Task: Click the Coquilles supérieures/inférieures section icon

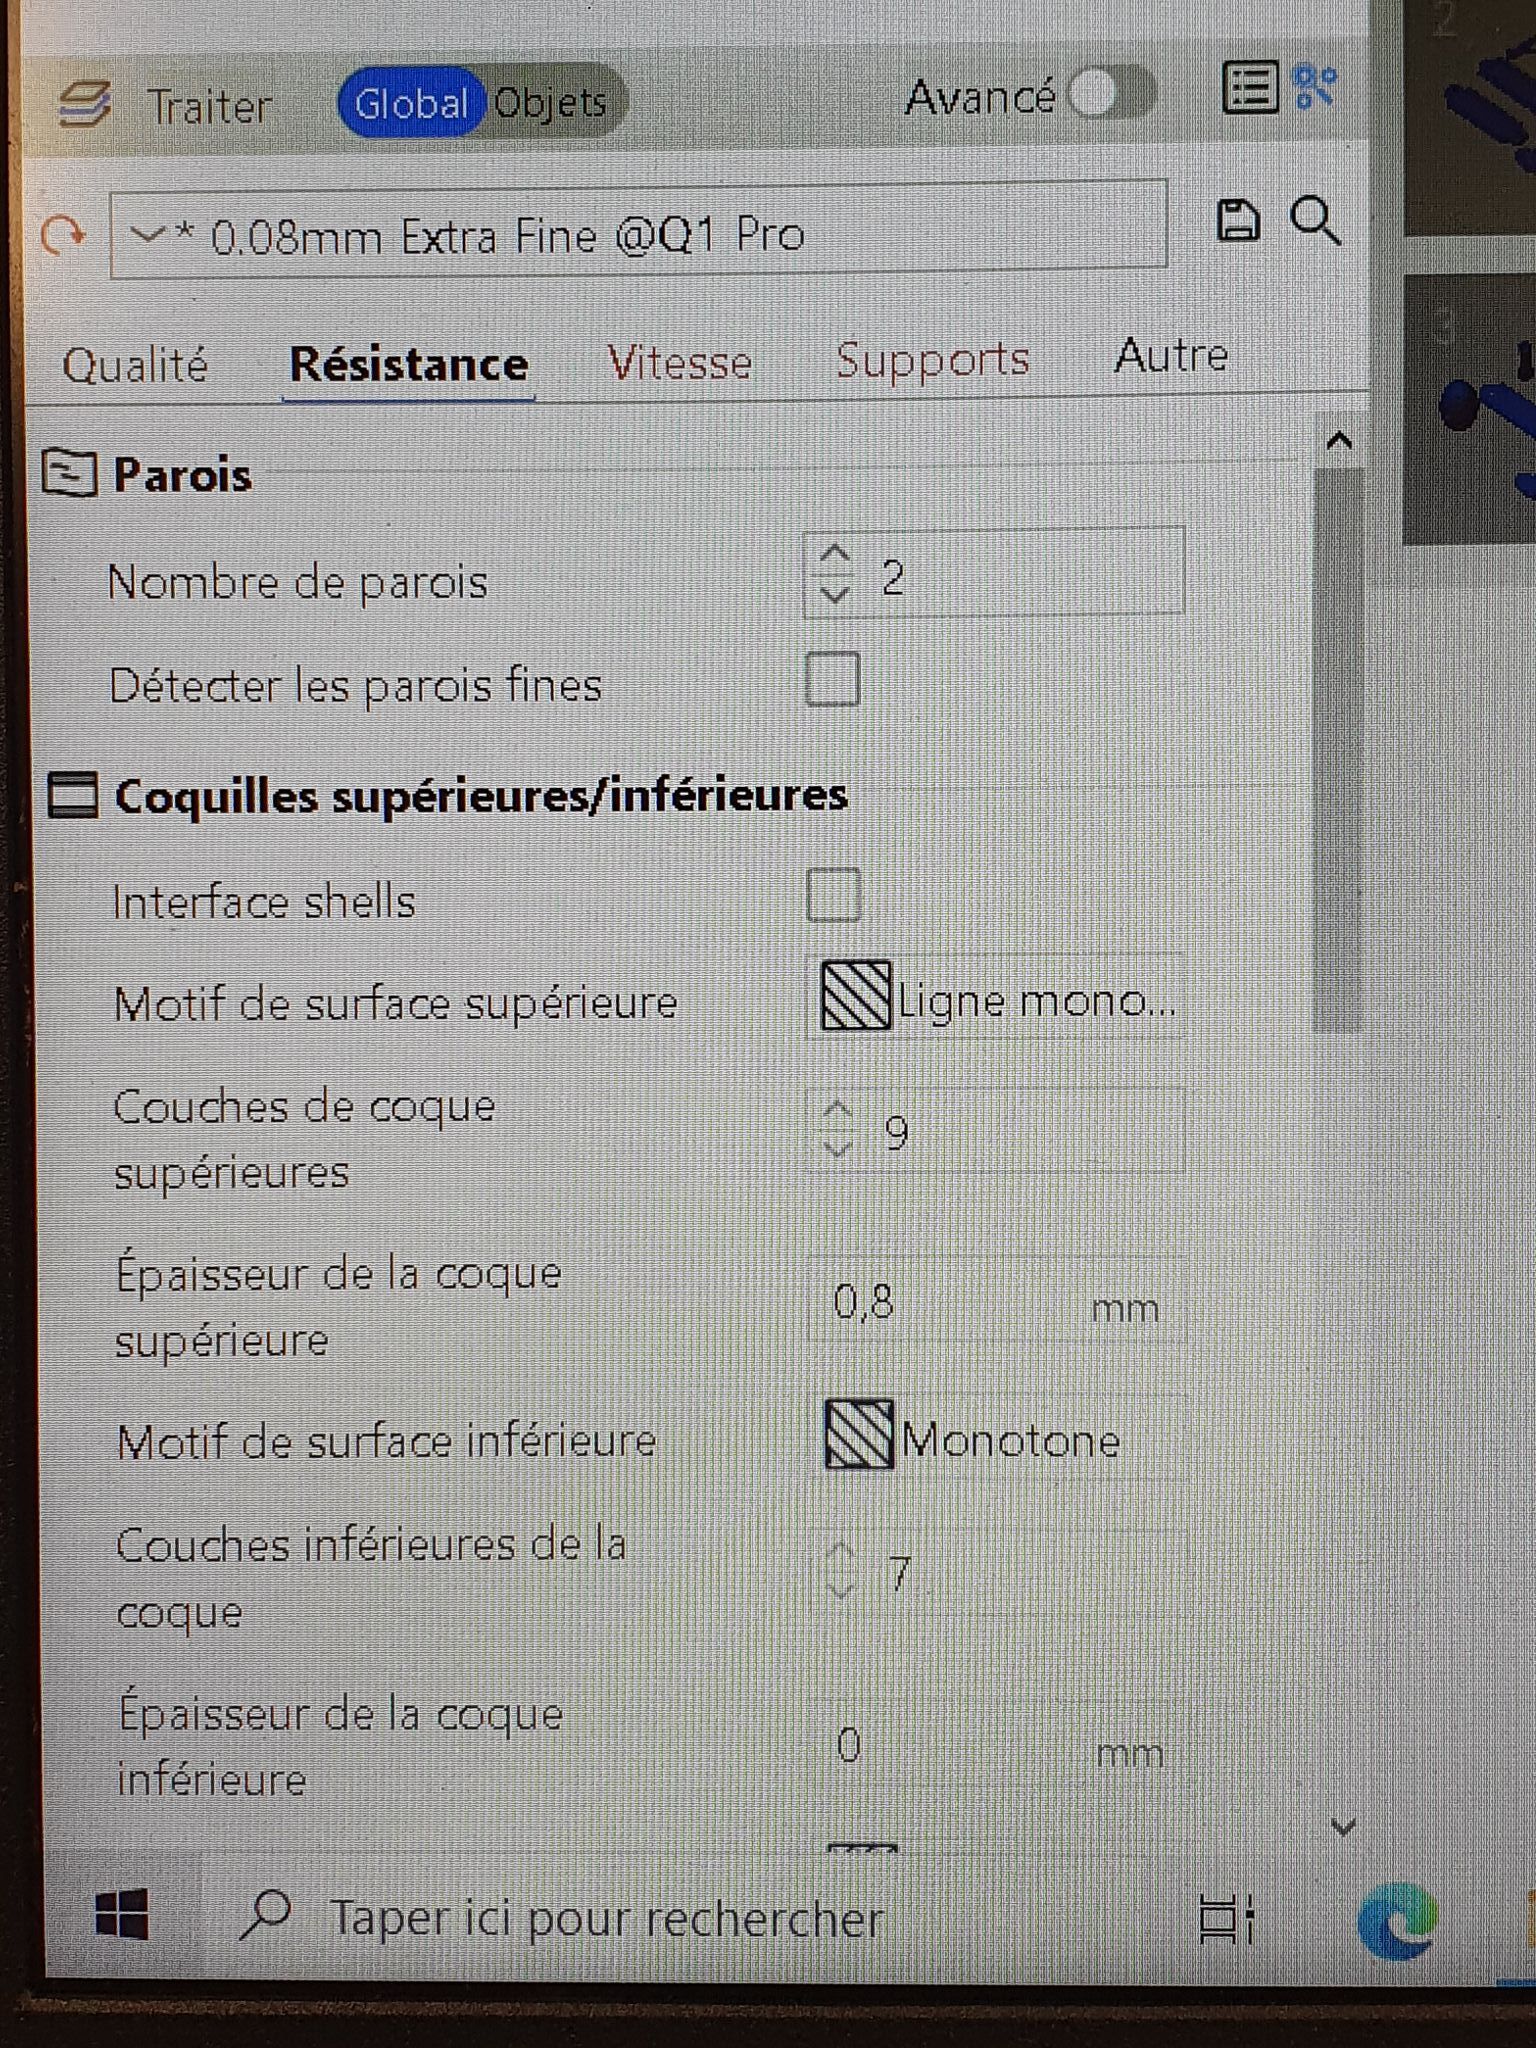Action: click(x=73, y=795)
